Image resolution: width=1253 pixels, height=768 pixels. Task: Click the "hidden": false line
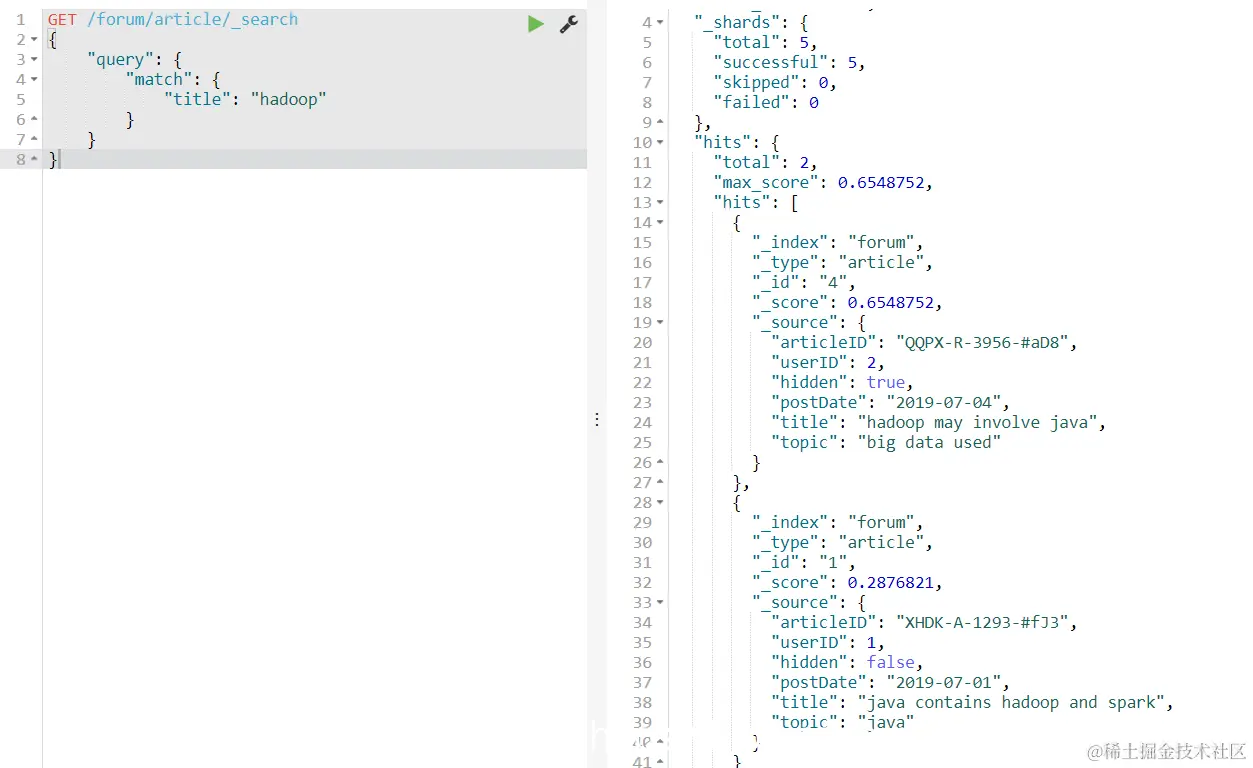coord(847,662)
